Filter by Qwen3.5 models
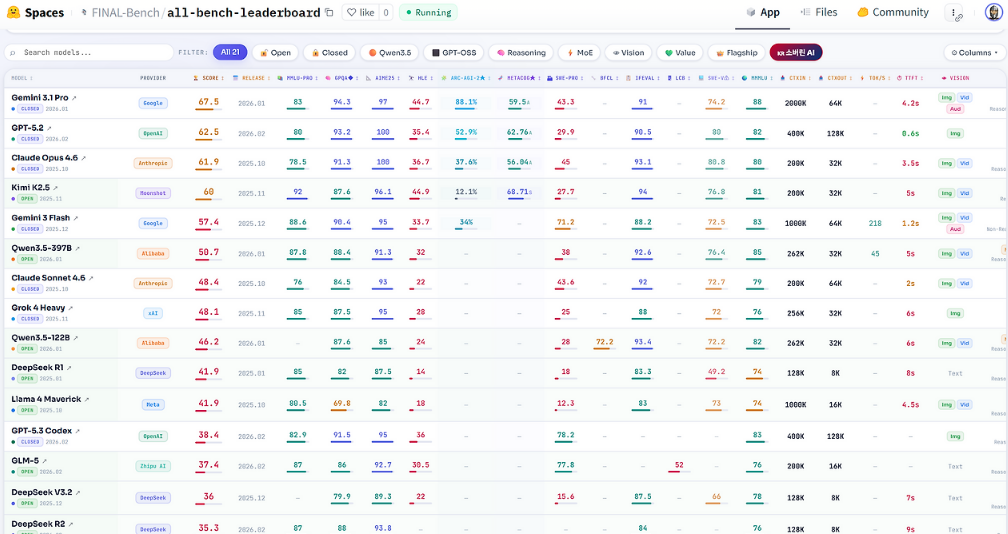Viewport: 1008px width, 534px height. tap(390, 53)
